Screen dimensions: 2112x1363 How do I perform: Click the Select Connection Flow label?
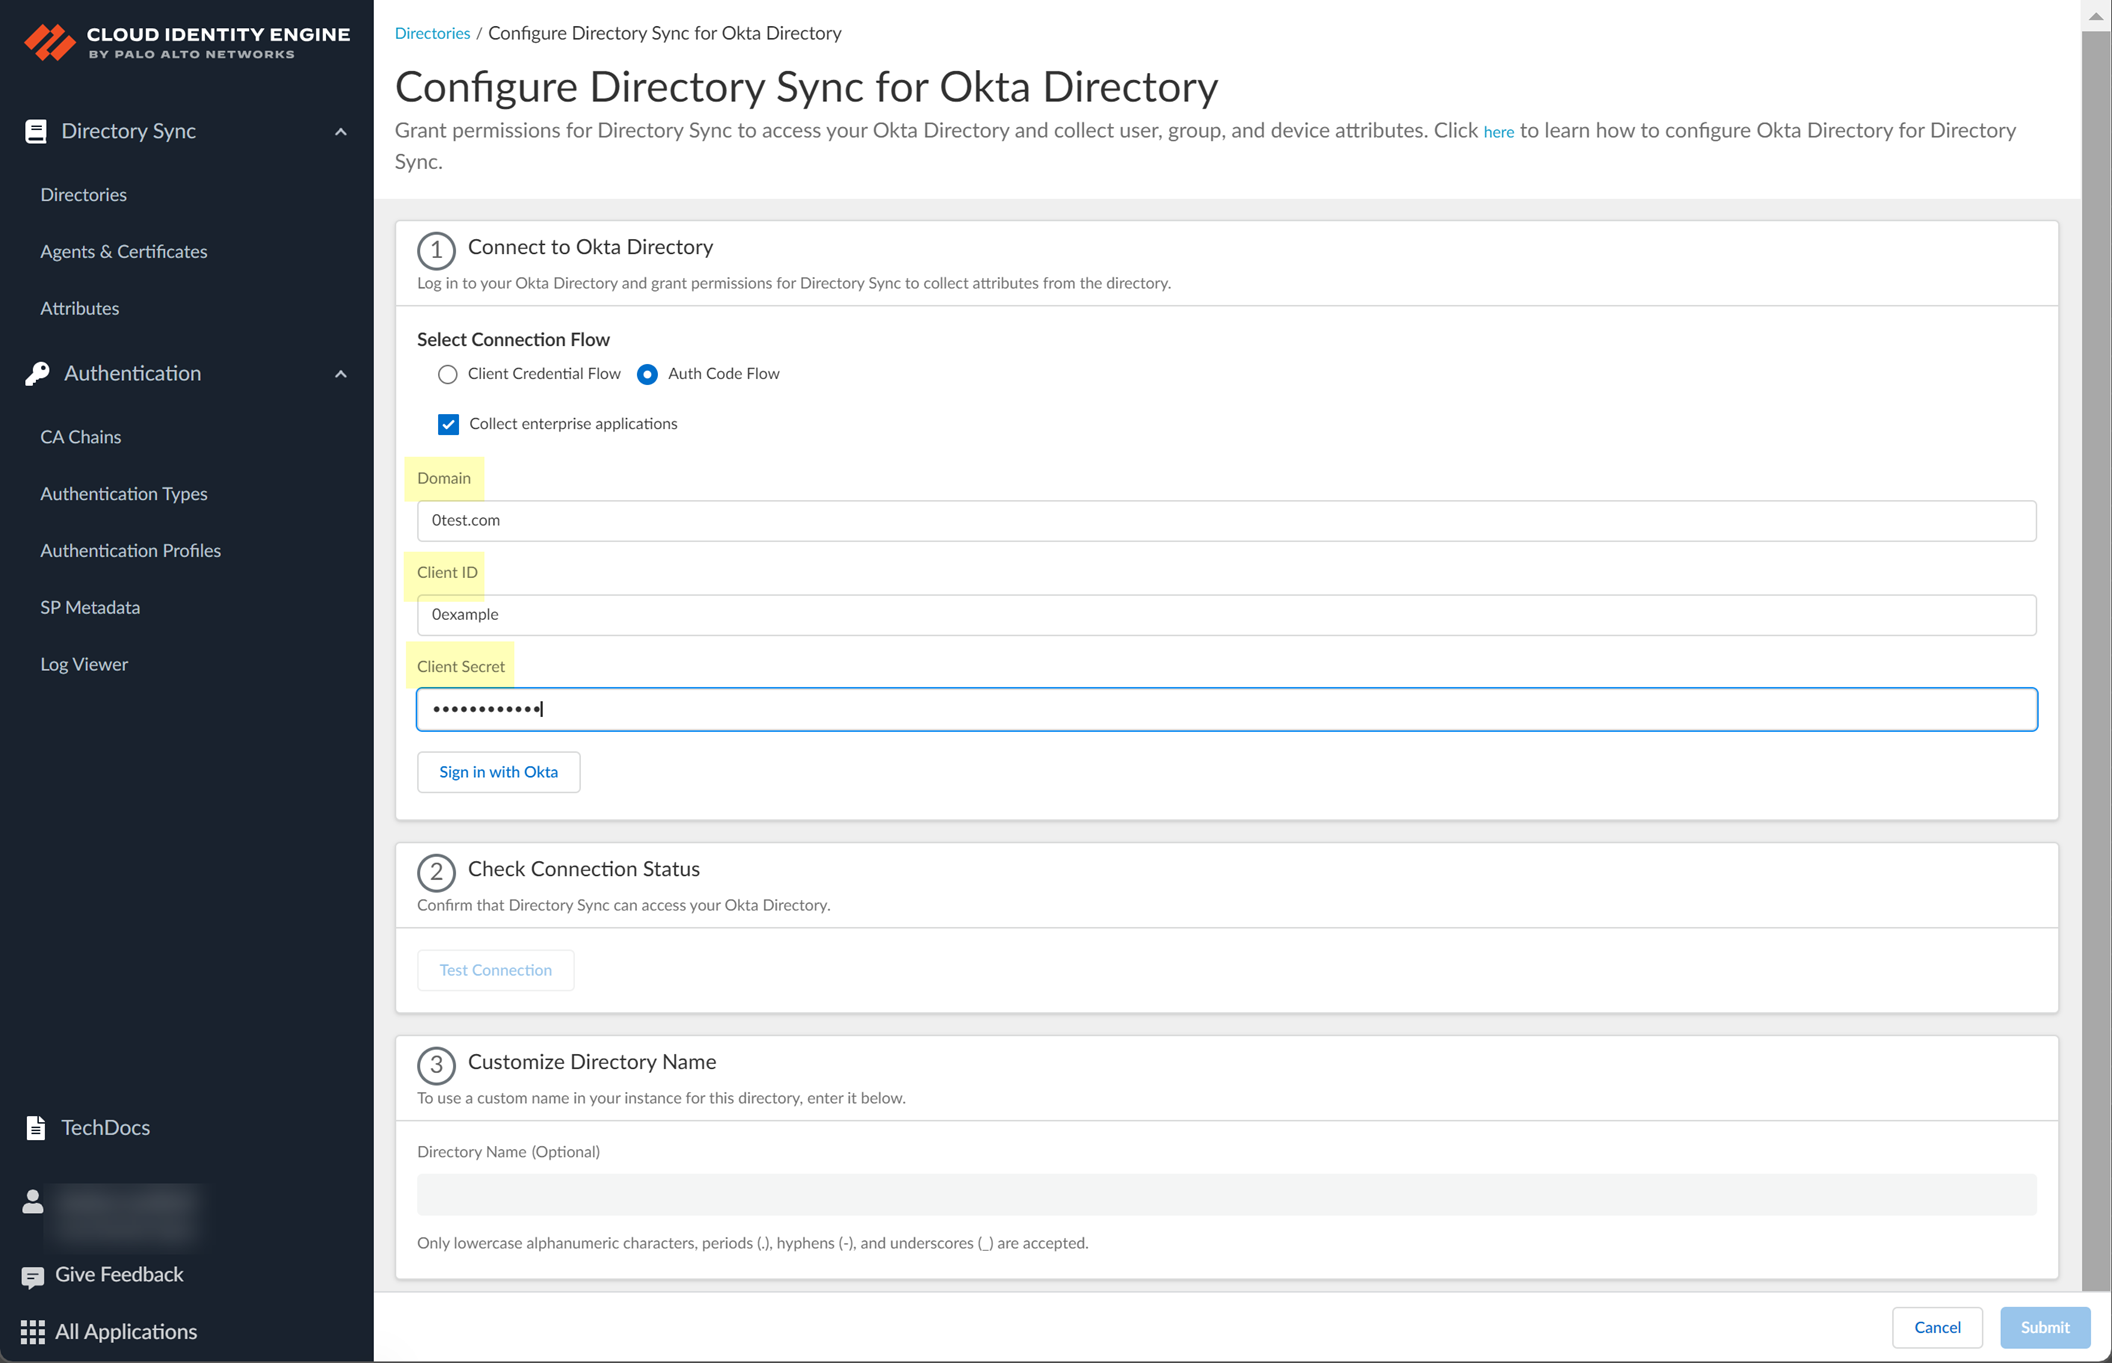coord(513,339)
